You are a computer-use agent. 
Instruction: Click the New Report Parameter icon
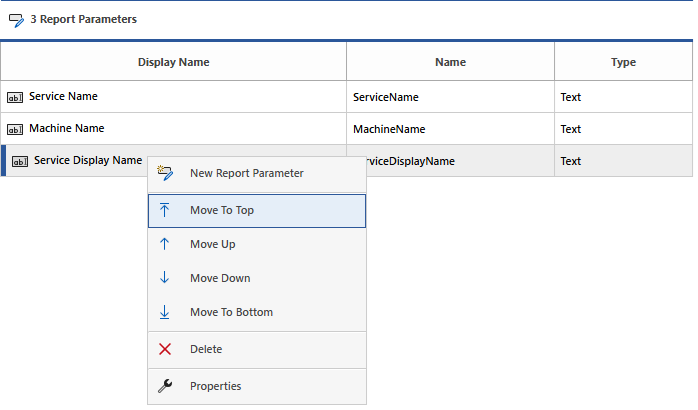(x=166, y=173)
